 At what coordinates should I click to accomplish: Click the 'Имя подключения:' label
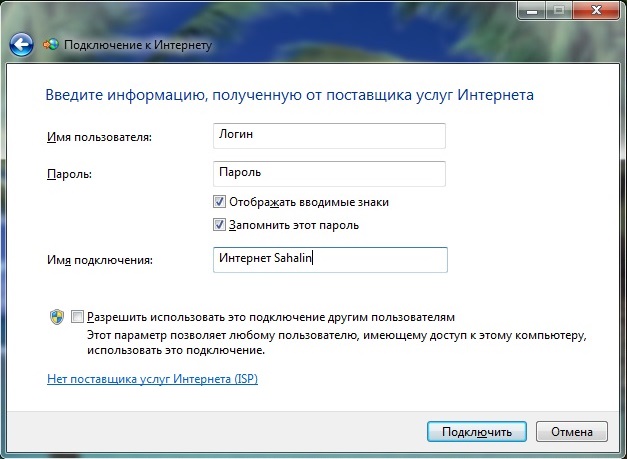99,260
